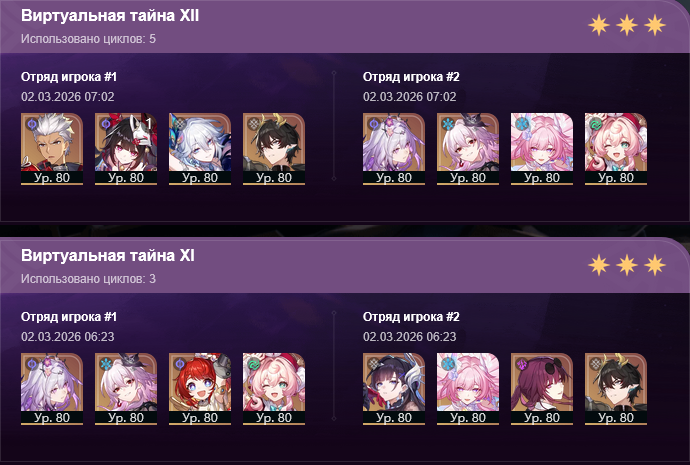Click the wind element icon on the winking character in stage XI
Screen dimensions: 690x465
254,364
